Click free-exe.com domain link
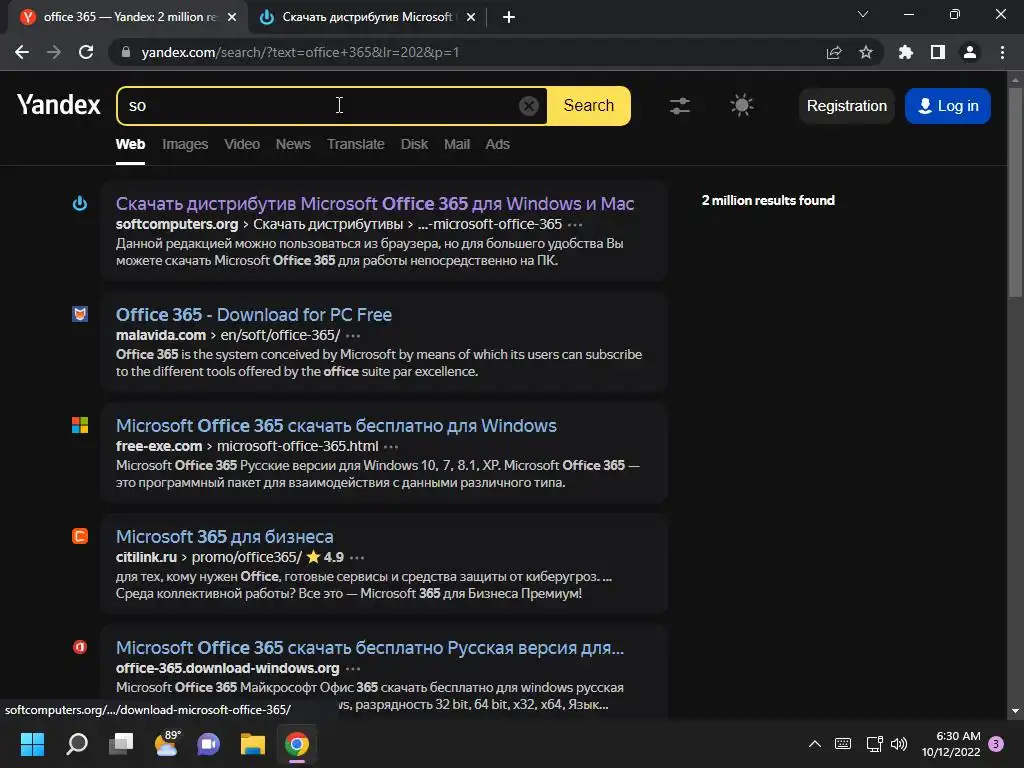 tap(159, 446)
